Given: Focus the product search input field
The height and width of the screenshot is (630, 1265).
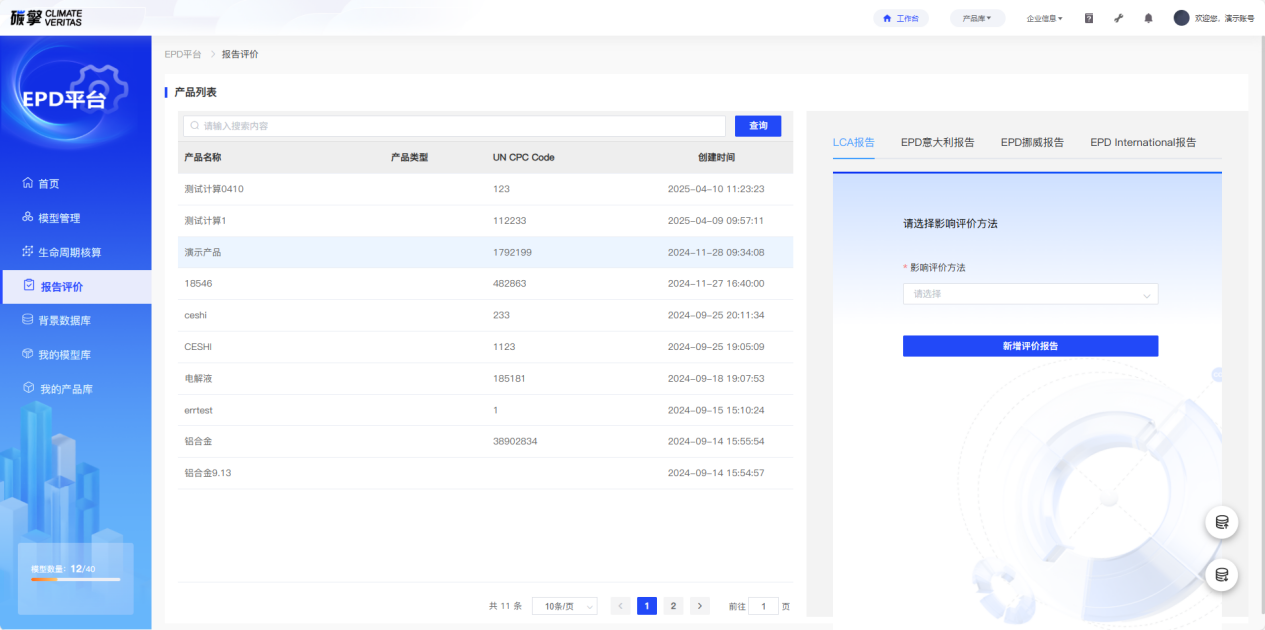Looking at the screenshot, I should [x=455, y=126].
